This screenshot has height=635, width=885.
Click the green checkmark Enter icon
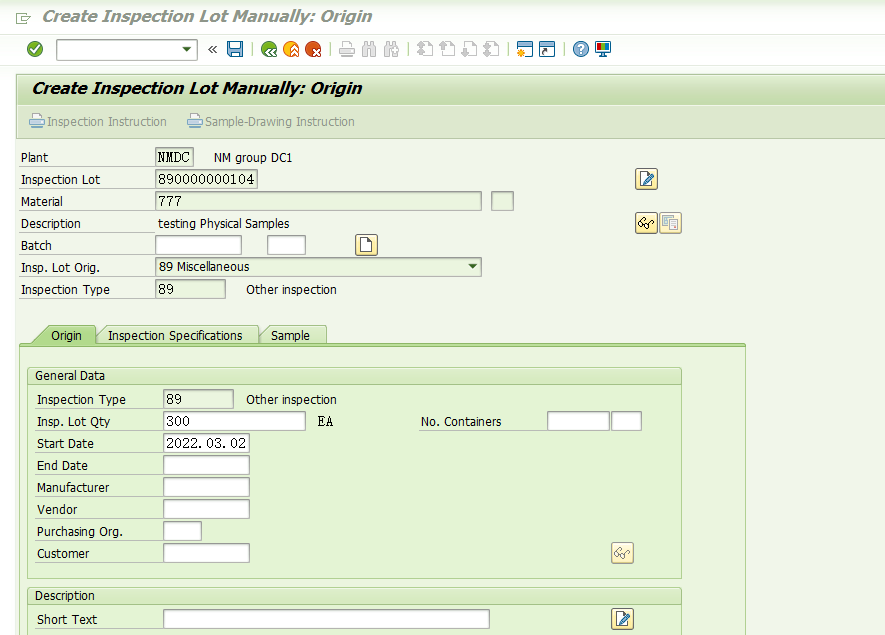coord(35,49)
